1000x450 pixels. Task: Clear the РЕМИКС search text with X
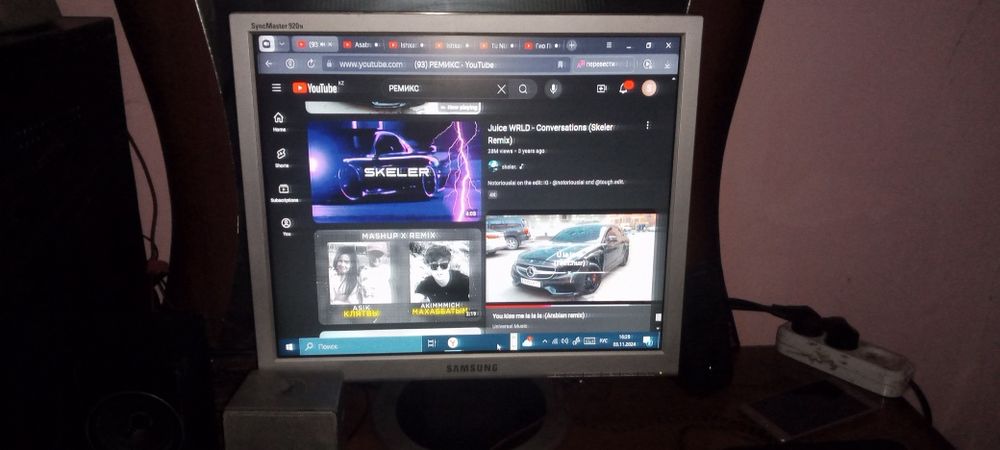coord(501,89)
